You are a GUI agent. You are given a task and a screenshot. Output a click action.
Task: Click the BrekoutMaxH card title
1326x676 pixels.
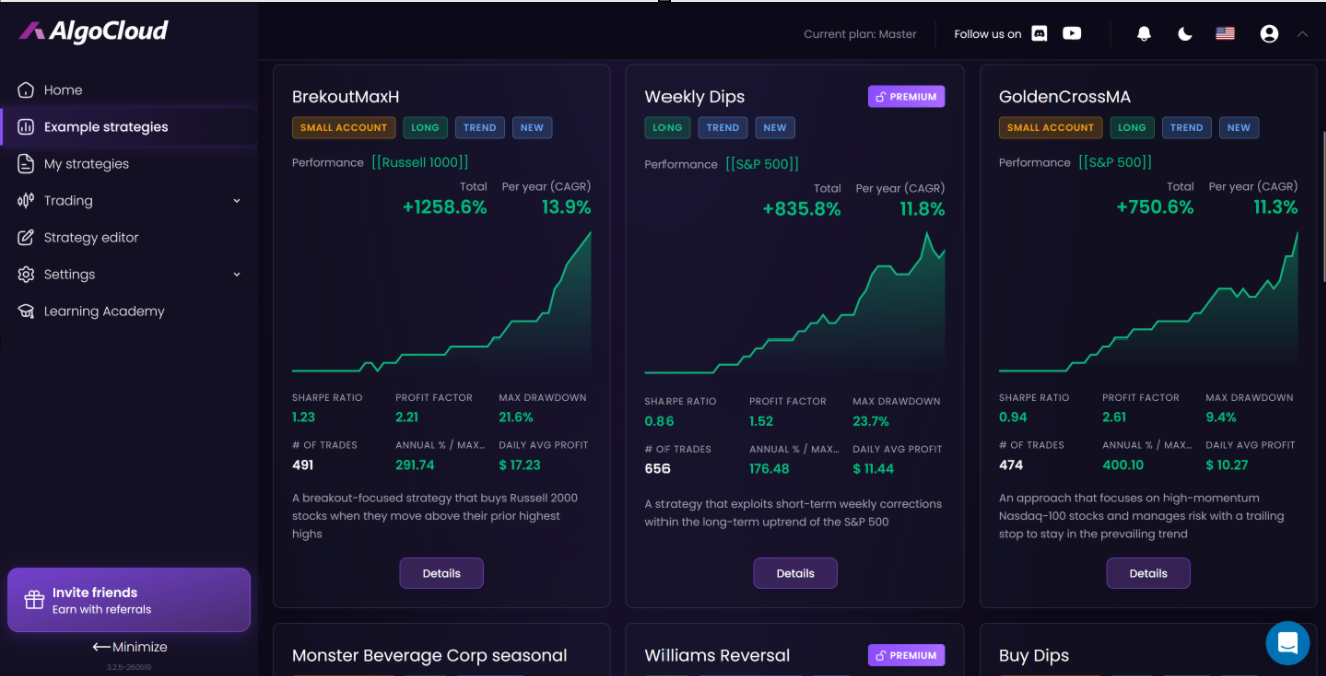346,97
